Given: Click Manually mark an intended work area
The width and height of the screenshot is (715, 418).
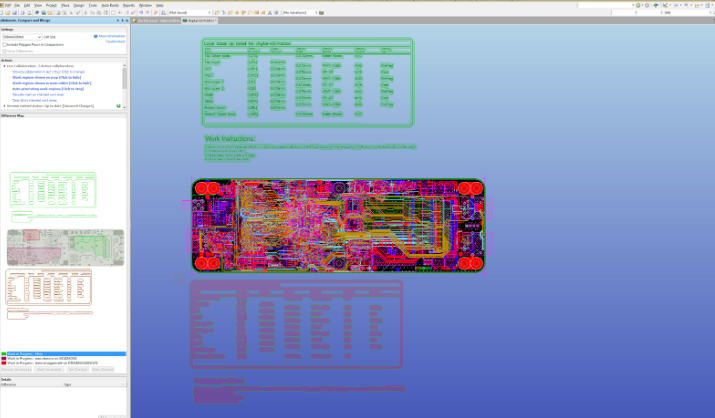Looking at the screenshot, I should (38, 95).
